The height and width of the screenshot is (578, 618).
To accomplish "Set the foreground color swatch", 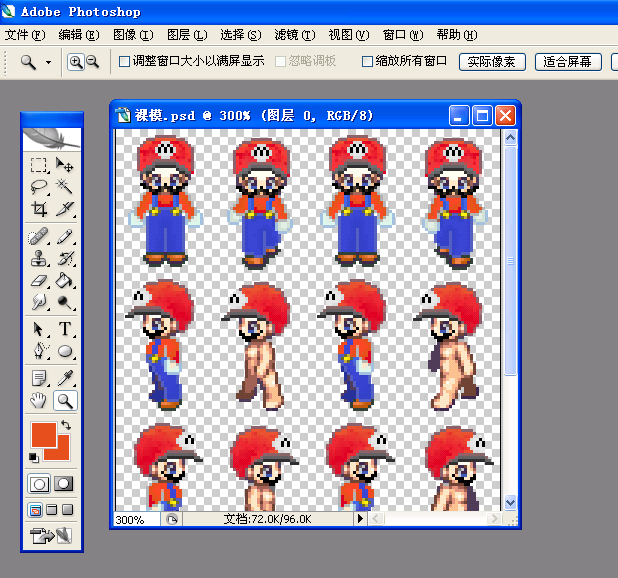I will point(43,435).
